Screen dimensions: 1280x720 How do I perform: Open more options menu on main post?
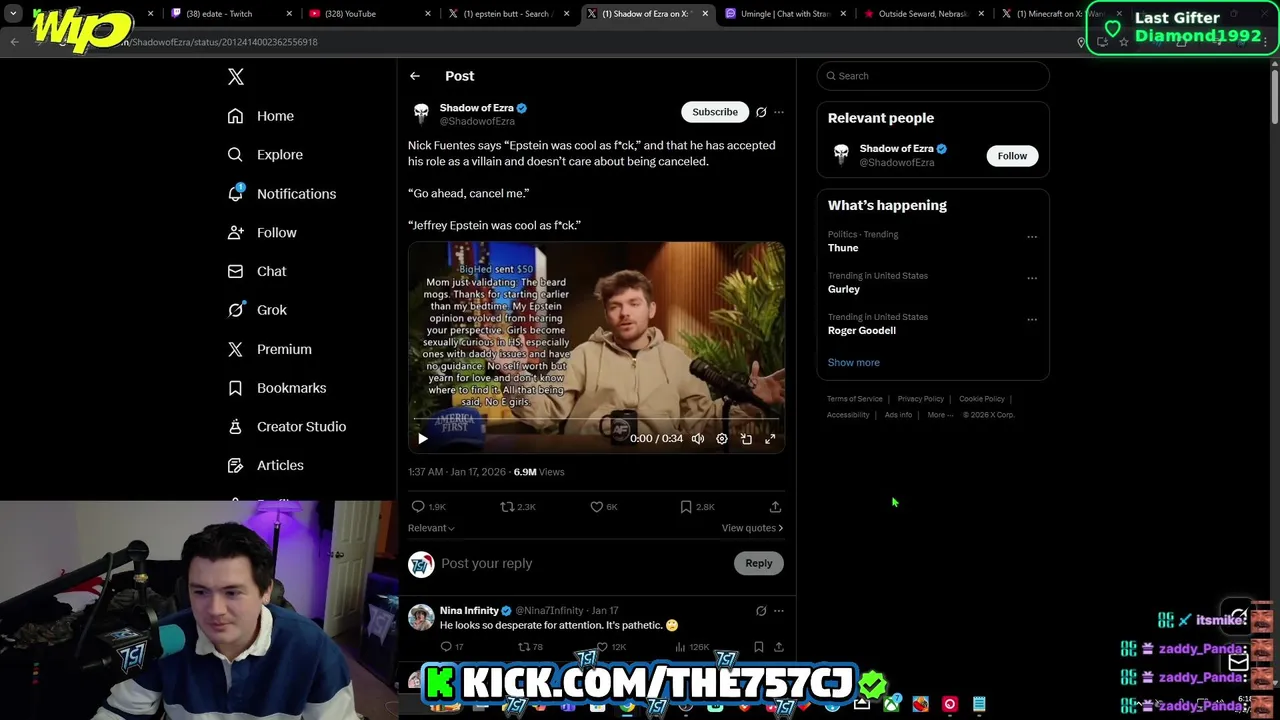click(779, 112)
